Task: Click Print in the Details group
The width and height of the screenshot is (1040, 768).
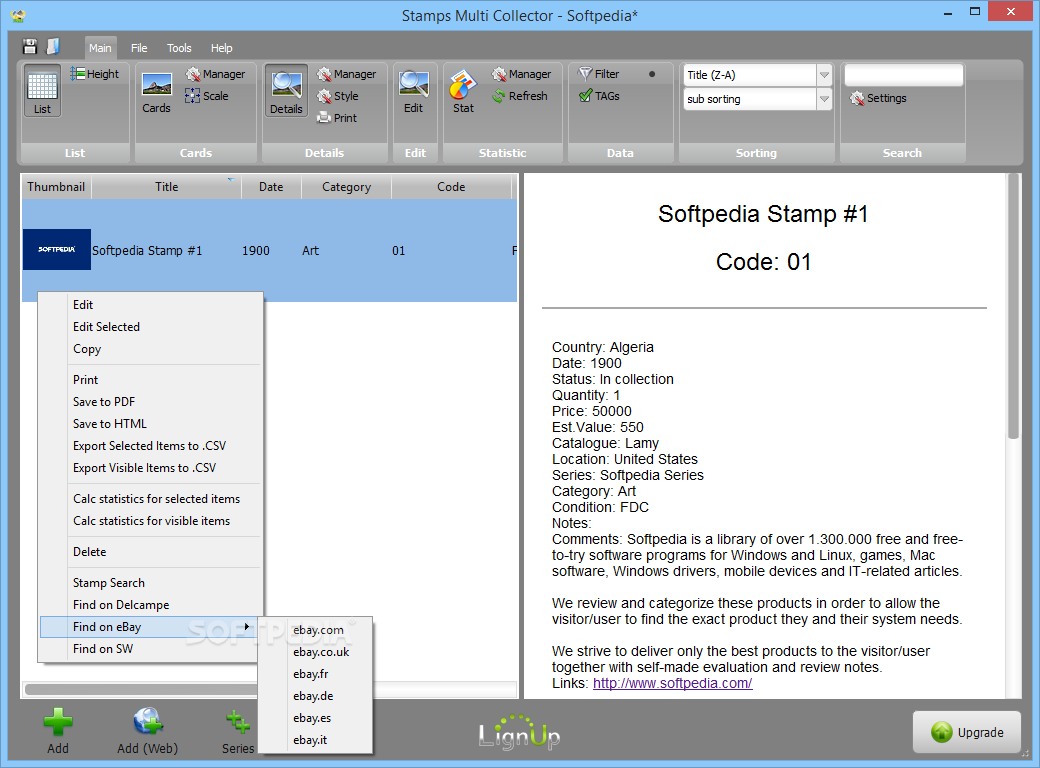Action: coord(338,118)
